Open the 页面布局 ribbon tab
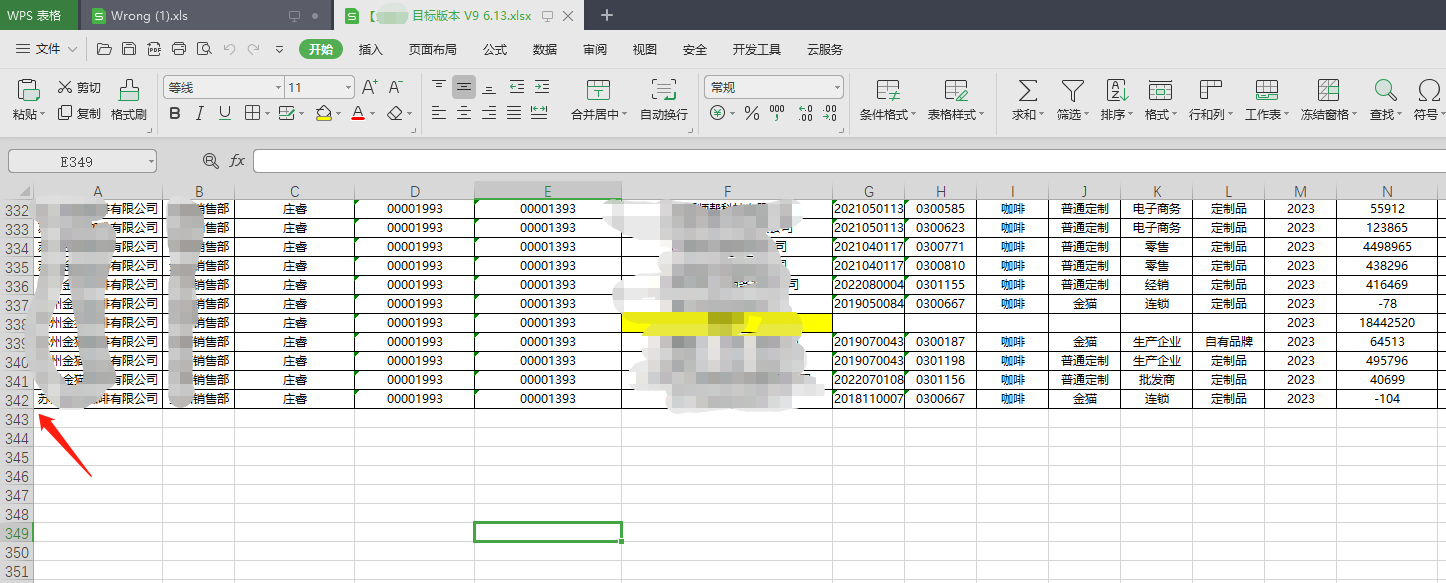 tap(433, 49)
